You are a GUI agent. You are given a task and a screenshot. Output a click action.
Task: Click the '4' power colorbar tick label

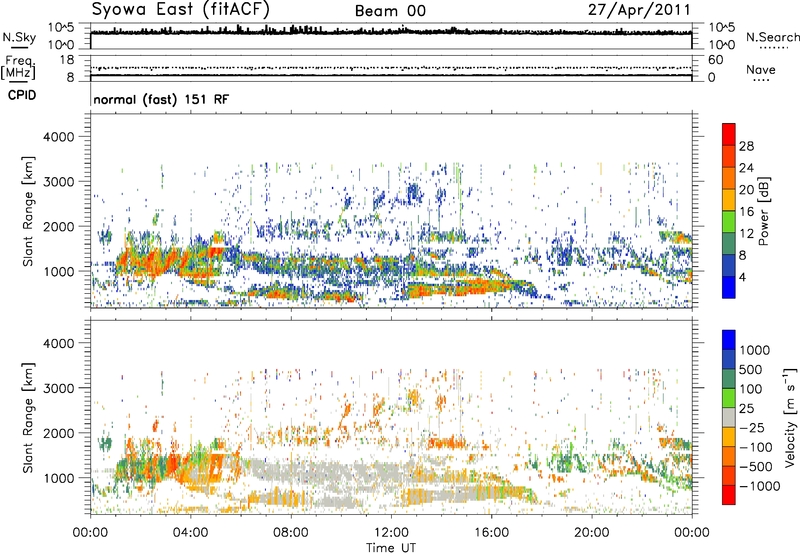tap(743, 277)
